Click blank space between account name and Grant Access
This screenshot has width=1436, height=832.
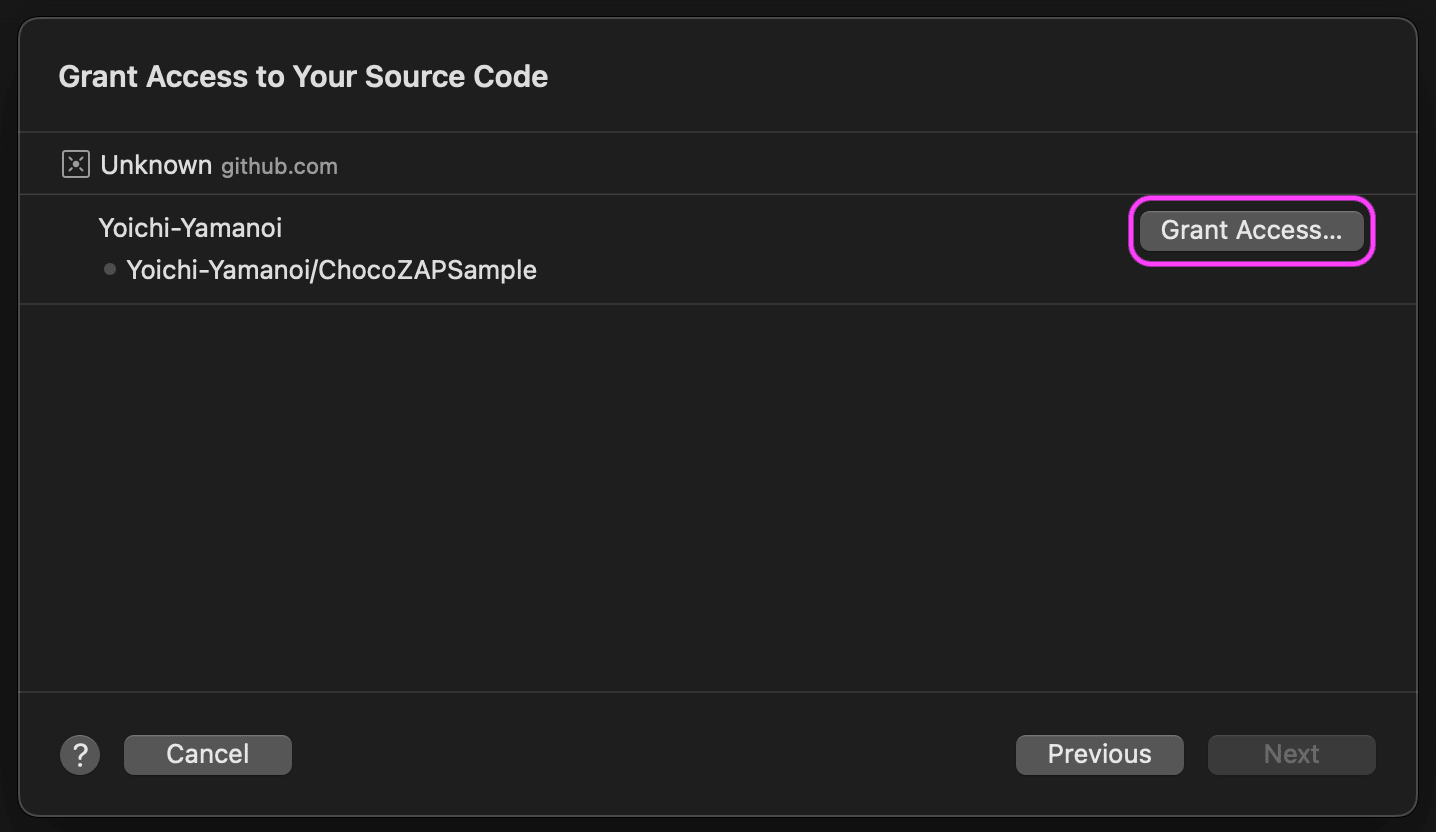(700, 229)
